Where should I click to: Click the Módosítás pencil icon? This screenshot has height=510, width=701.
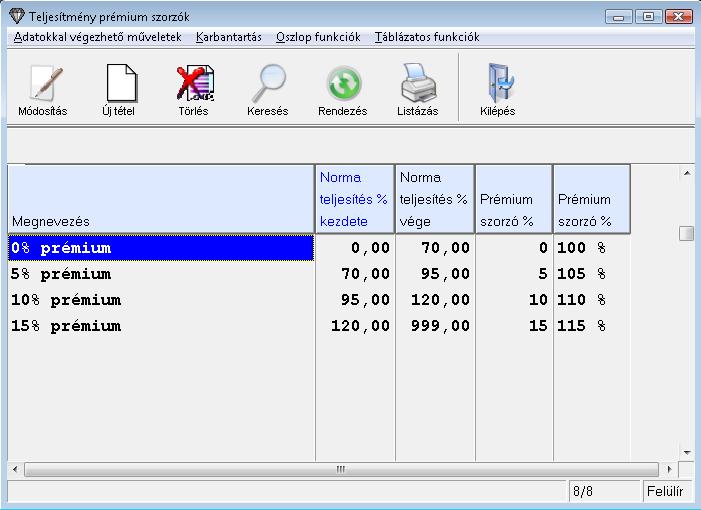coord(42,82)
